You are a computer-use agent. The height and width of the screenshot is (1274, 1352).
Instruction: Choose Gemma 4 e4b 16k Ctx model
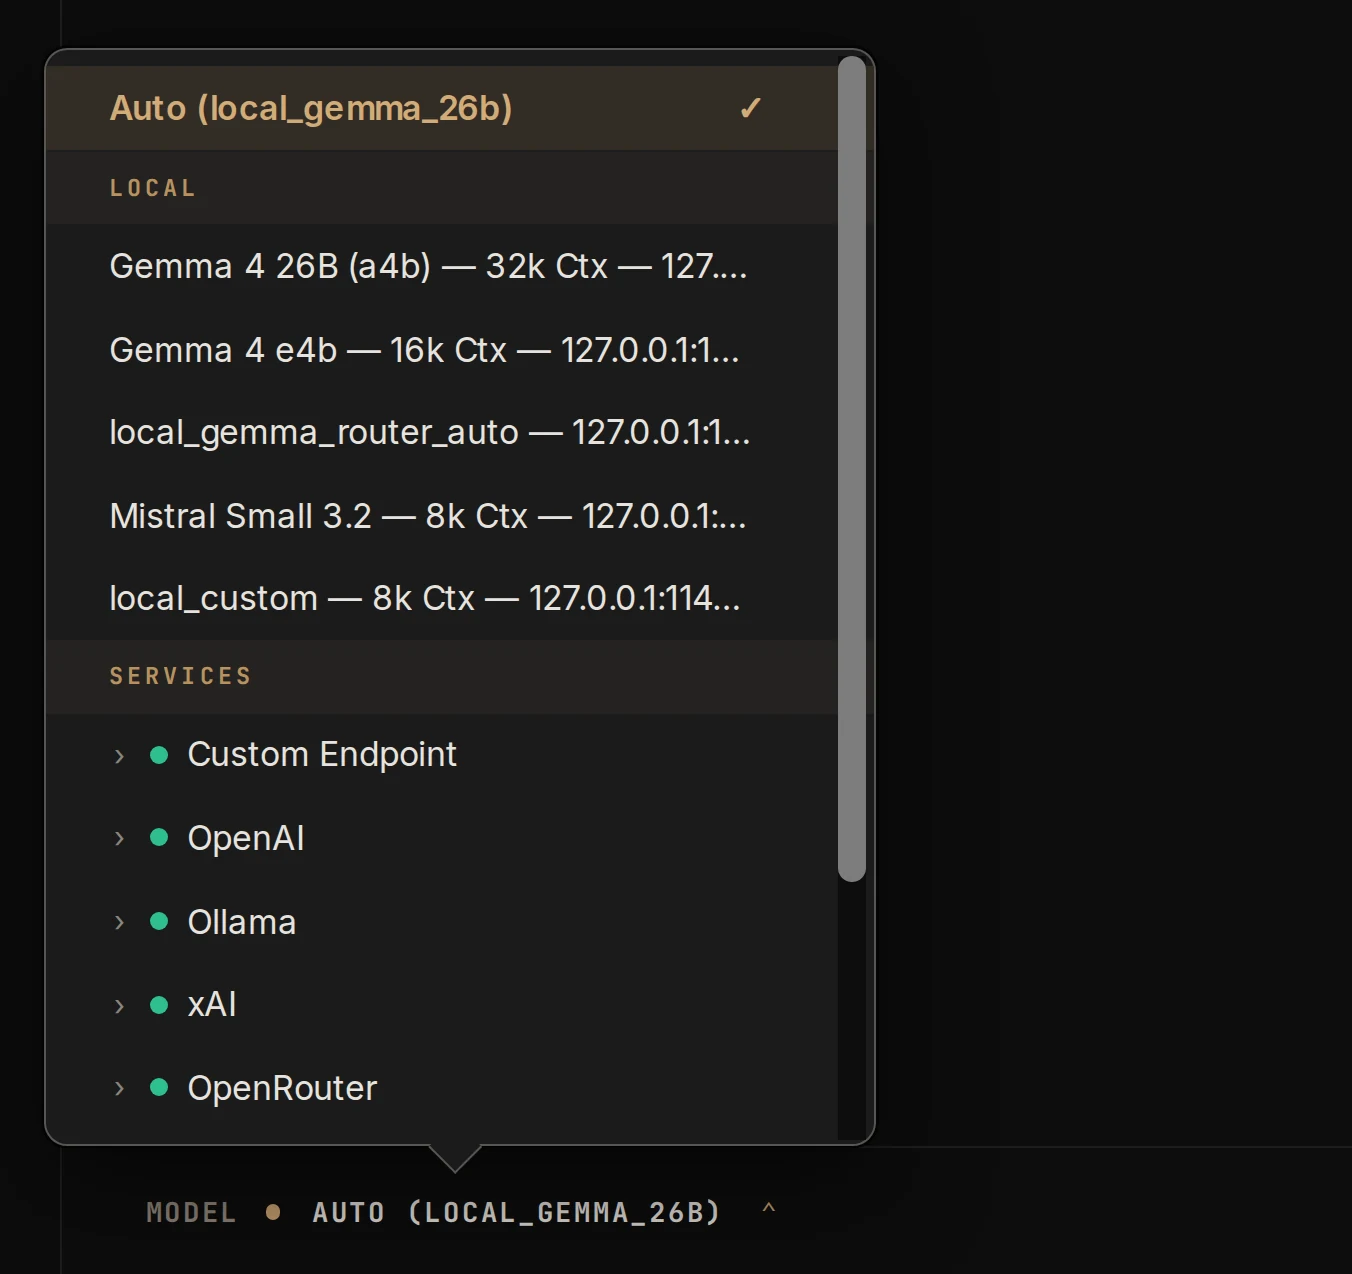coord(441,350)
